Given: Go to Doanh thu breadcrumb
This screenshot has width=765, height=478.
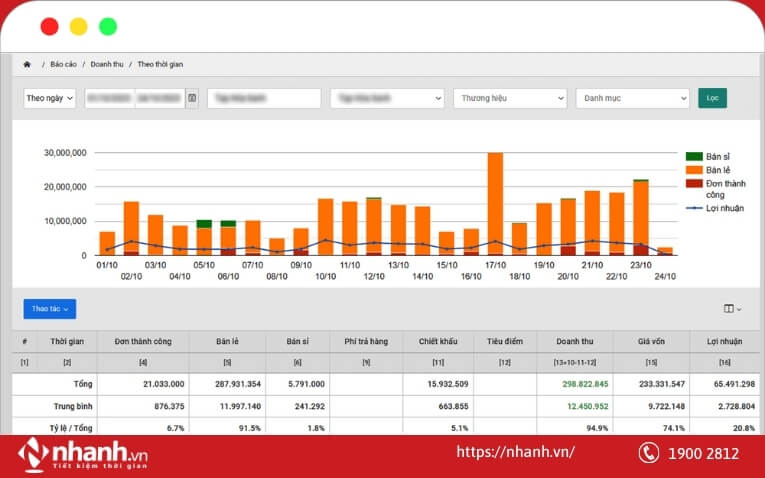Looking at the screenshot, I should click(x=106, y=64).
